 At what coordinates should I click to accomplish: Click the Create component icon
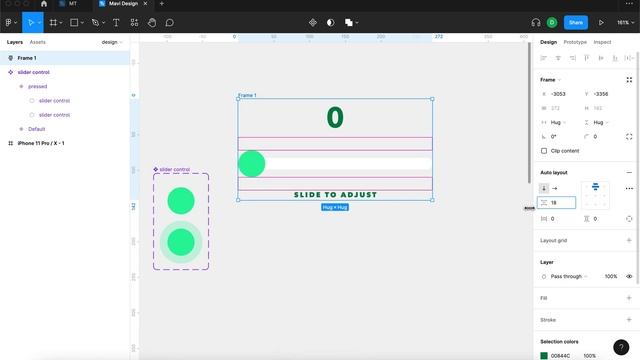pos(313,23)
